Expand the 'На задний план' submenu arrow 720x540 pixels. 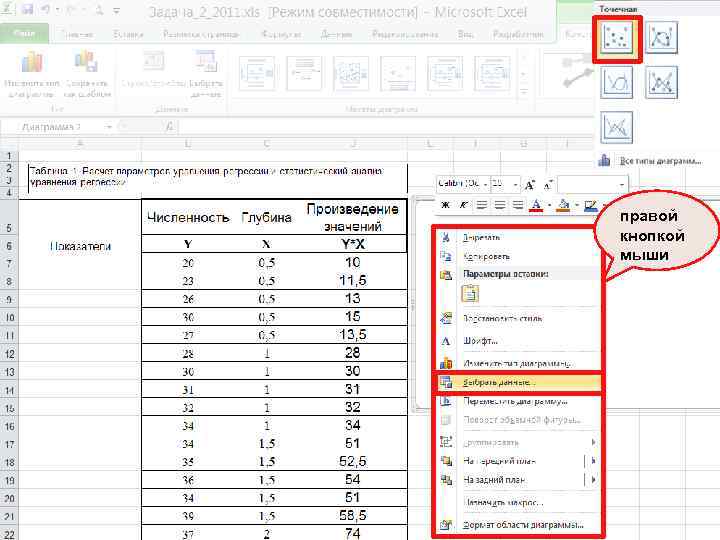tap(593, 480)
